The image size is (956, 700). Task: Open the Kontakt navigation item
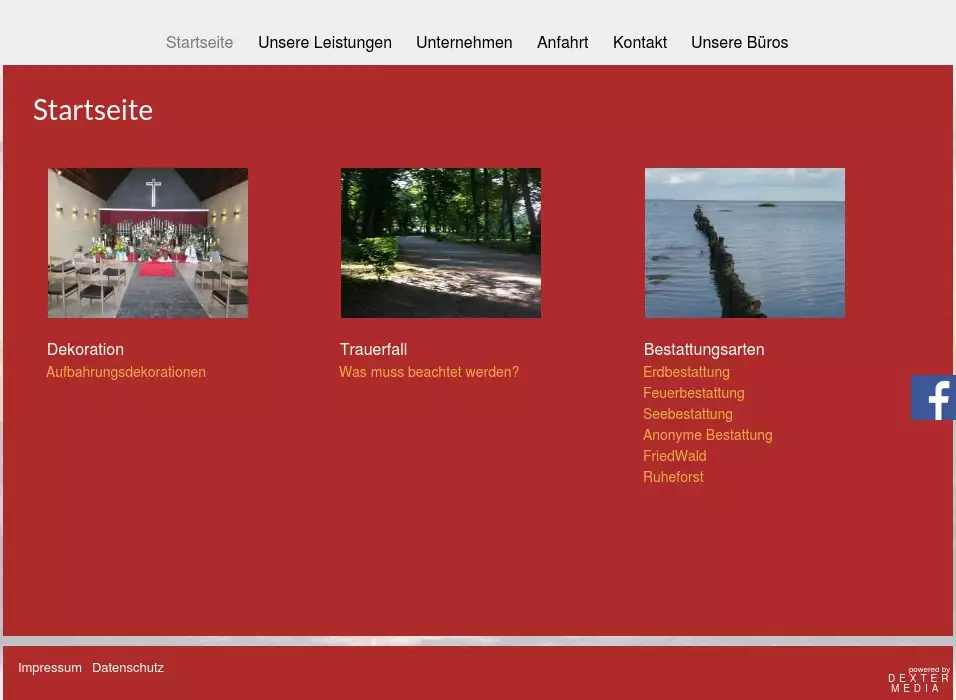coord(639,42)
